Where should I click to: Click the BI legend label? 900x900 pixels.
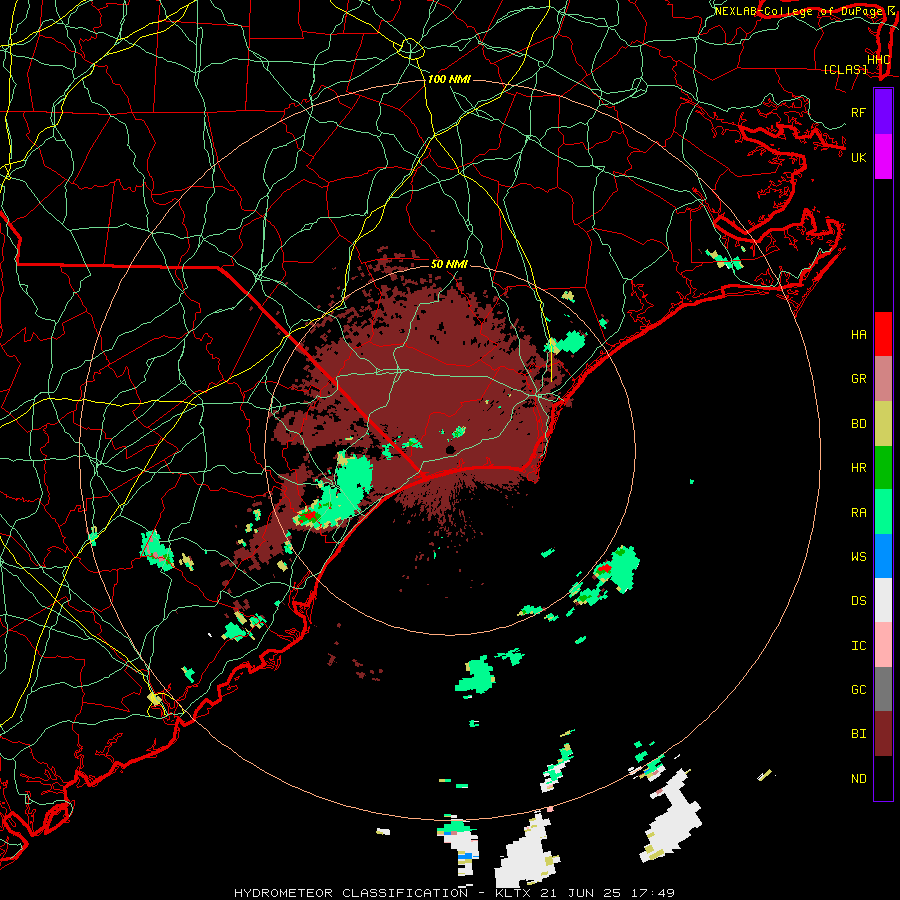pyautogui.click(x=858, y=734)
